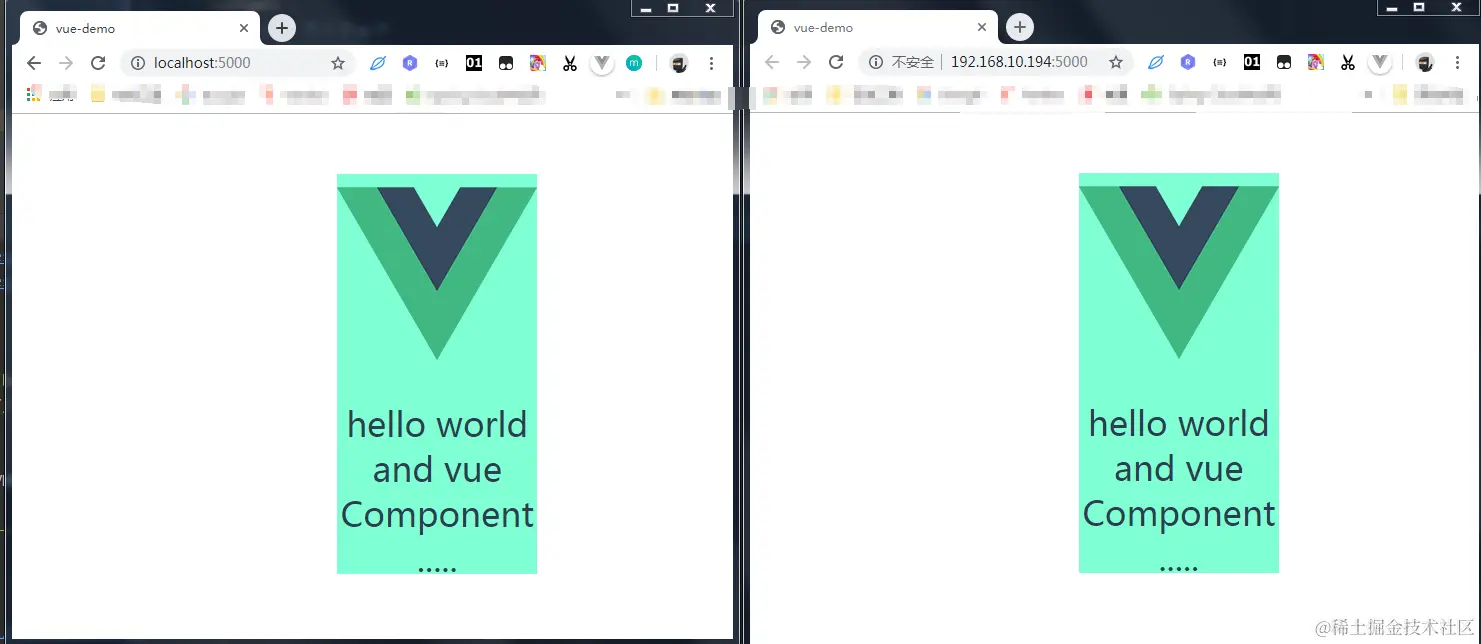Open curly-braces JSON extension in right window
1481x644 pixels.
click(1219, 62)
